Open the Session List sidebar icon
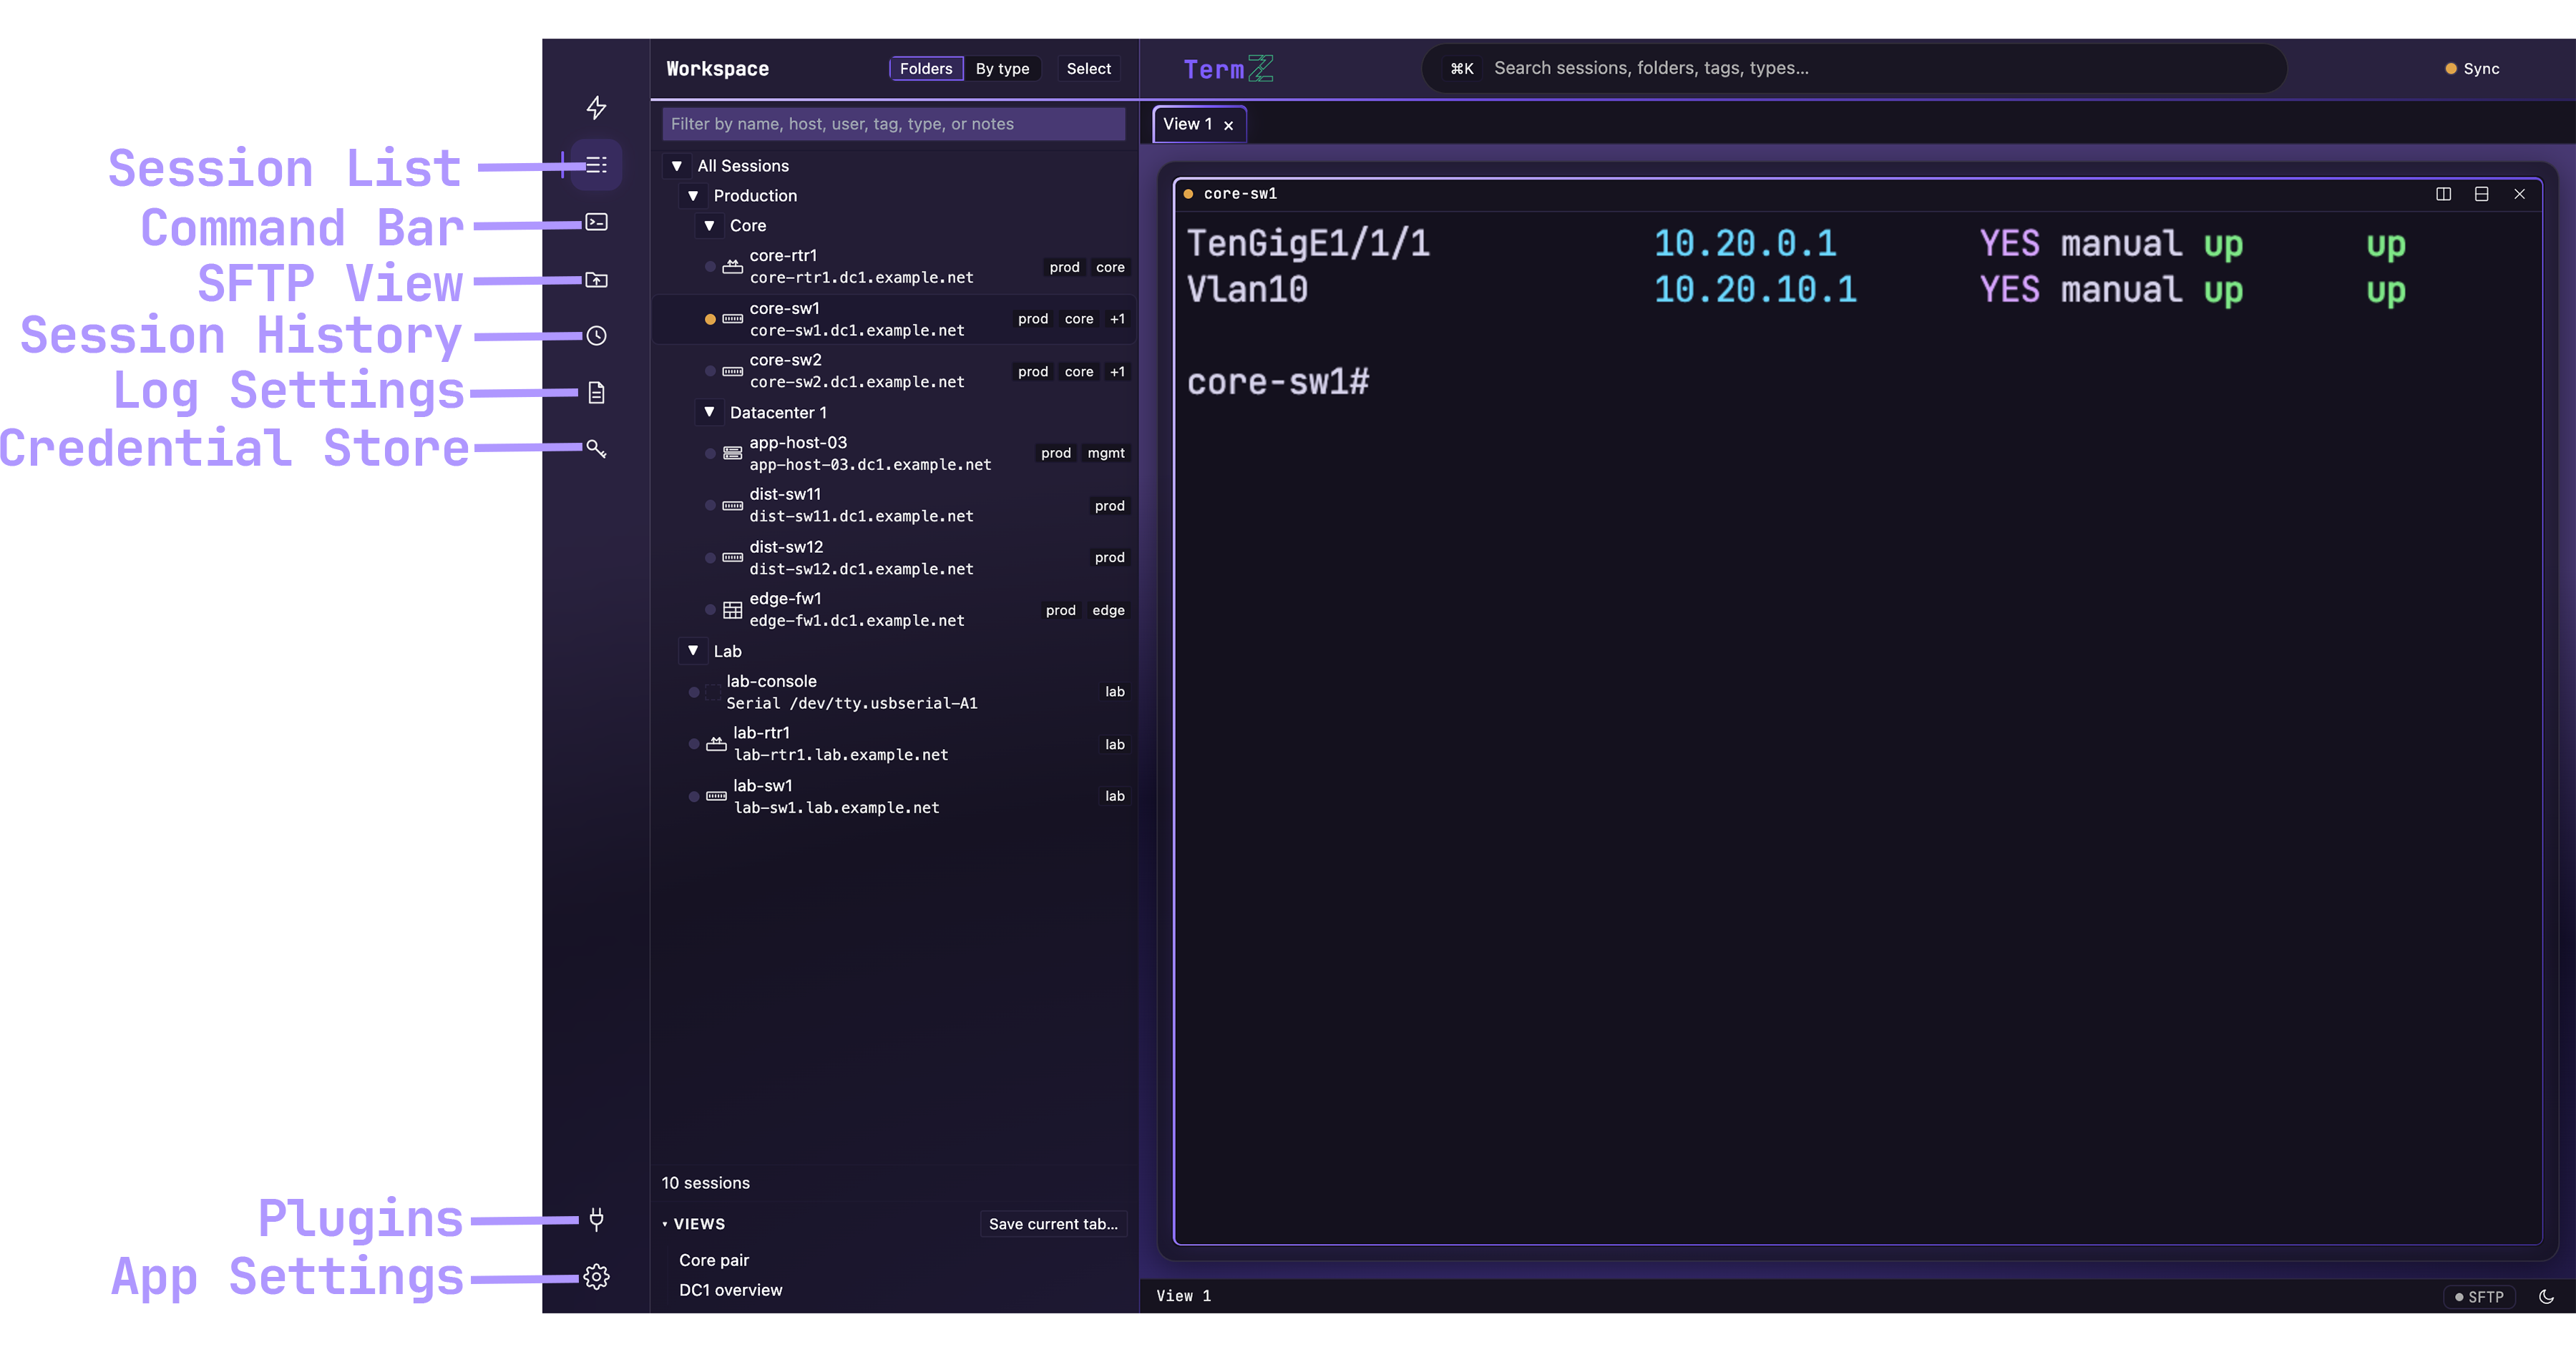2576x1352 pixels. [x=596, y=165]
